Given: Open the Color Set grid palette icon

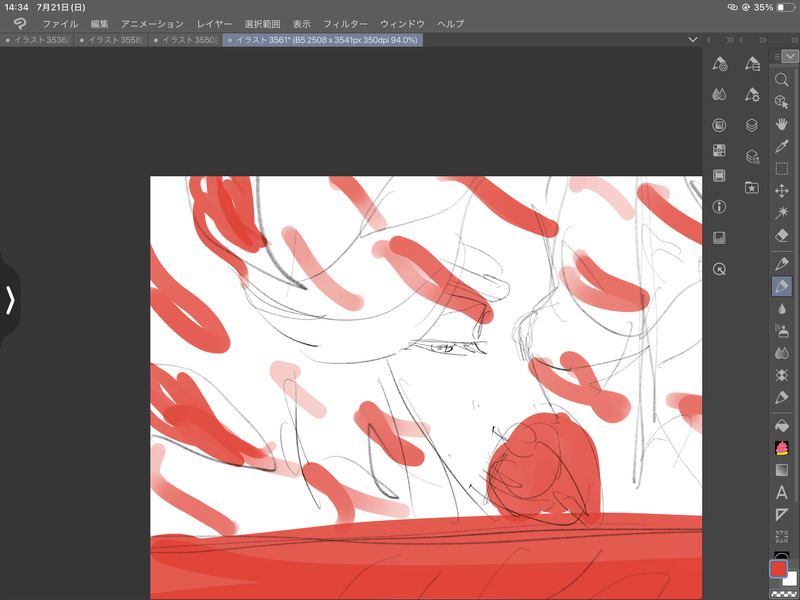Looking at the screenshot, I should [x=719, y=151].
